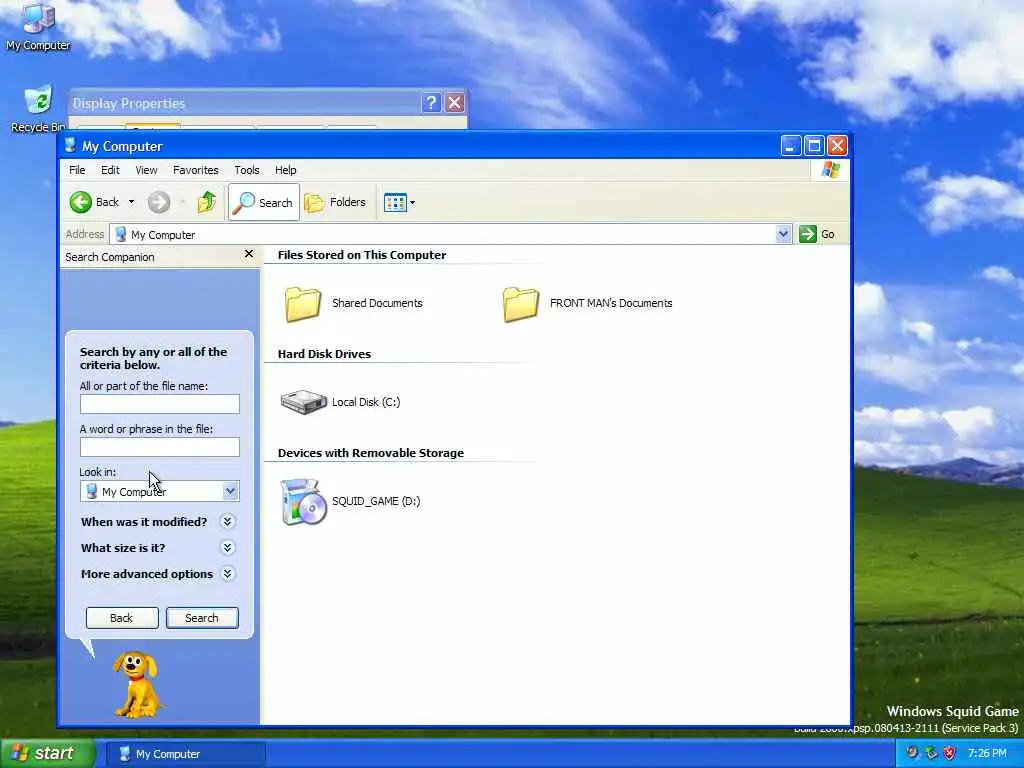This screenshot has height=768, width=1024.
Task: Select the Local Disk (C:) drive icon
Action: point(303,402)
